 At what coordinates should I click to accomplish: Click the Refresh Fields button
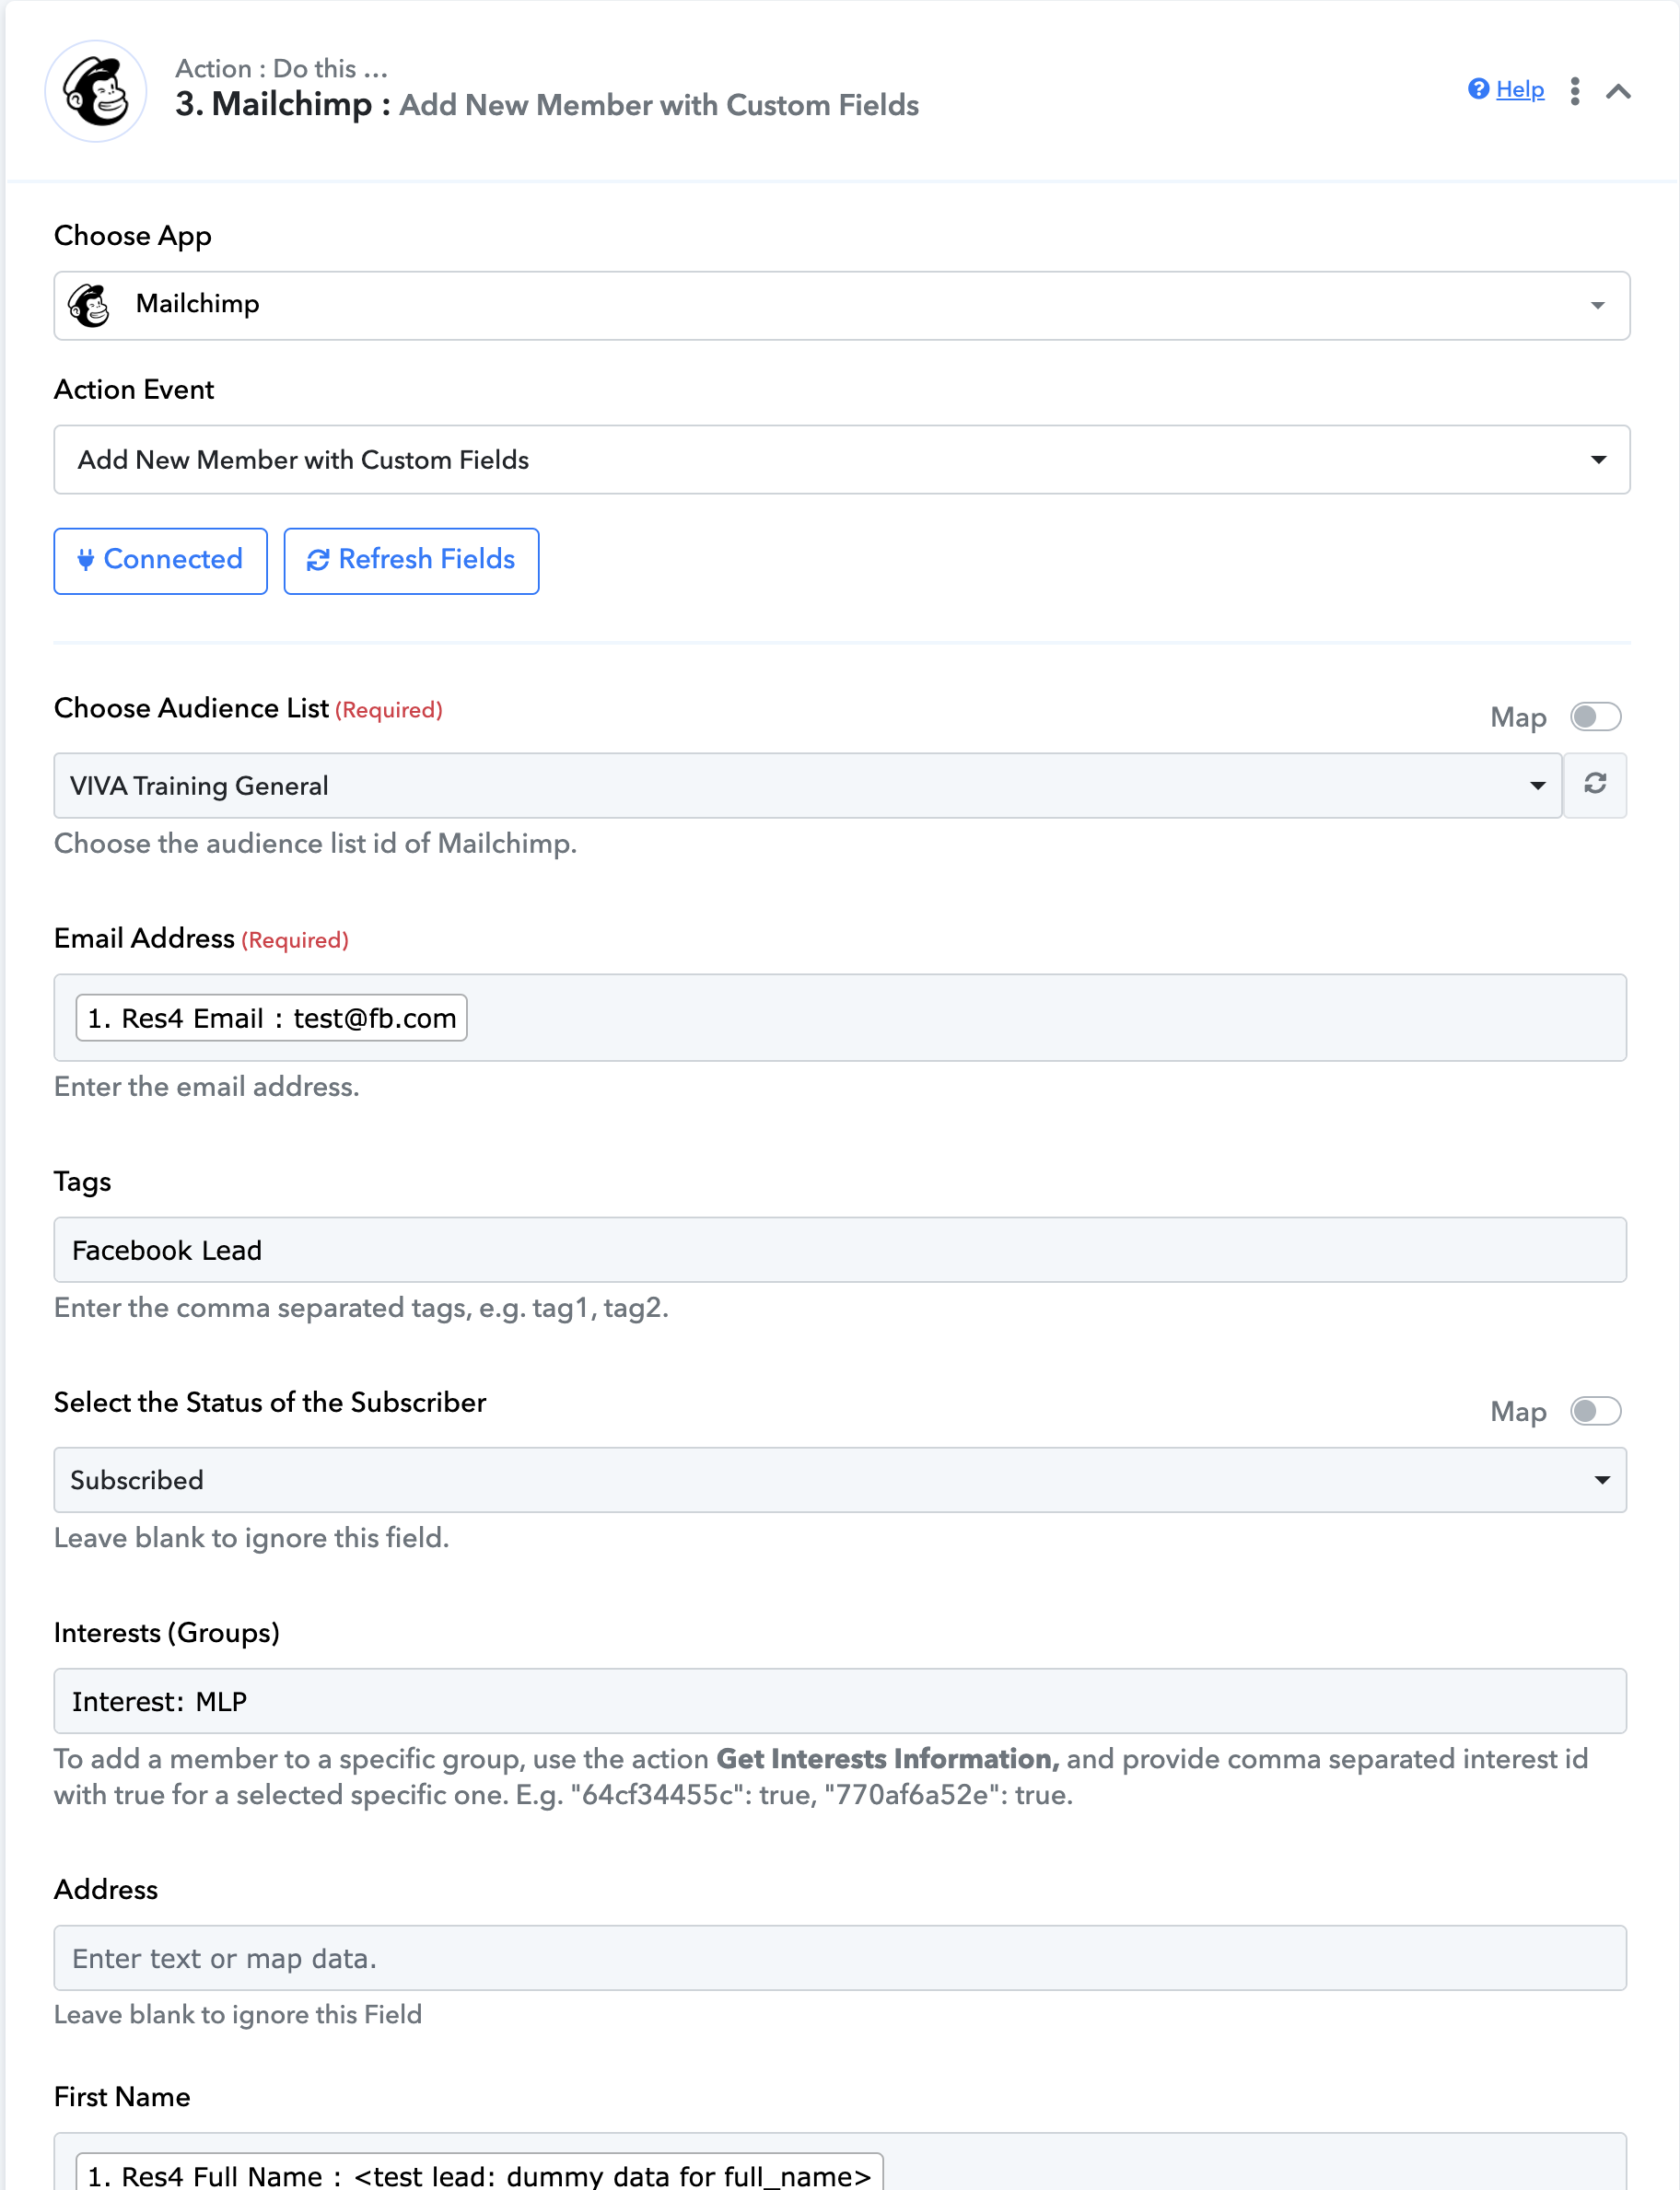tap(411, 561)
